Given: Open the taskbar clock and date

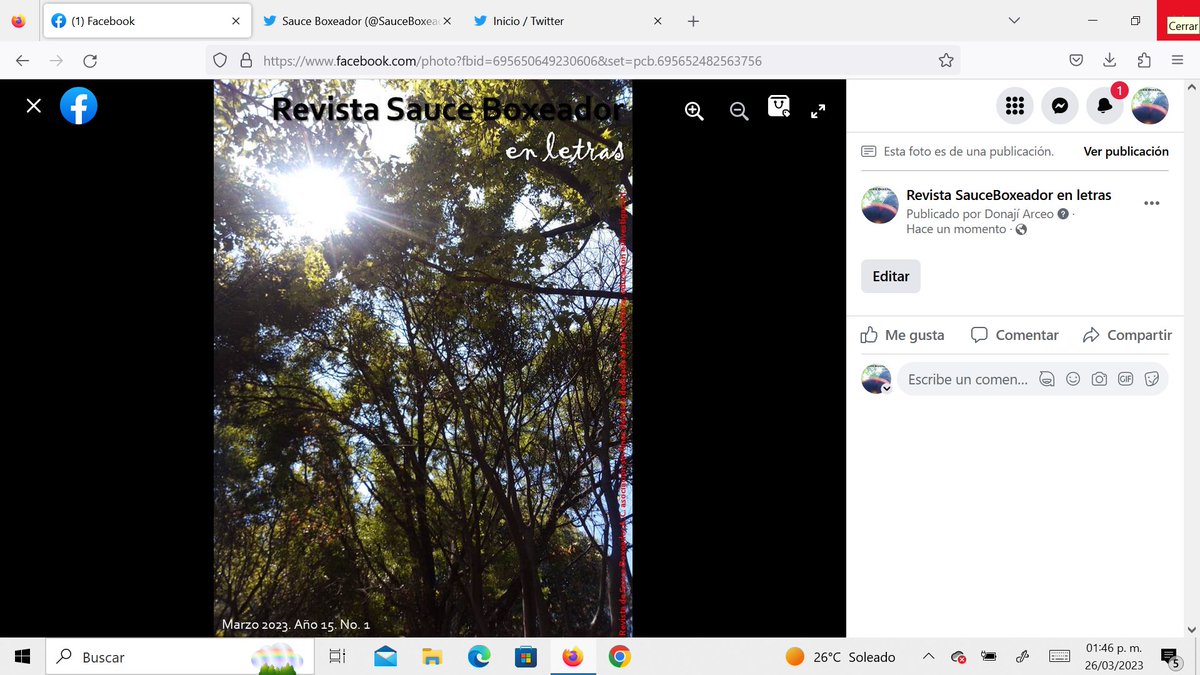Looking at the screenshot, I should click(1114, 657).
